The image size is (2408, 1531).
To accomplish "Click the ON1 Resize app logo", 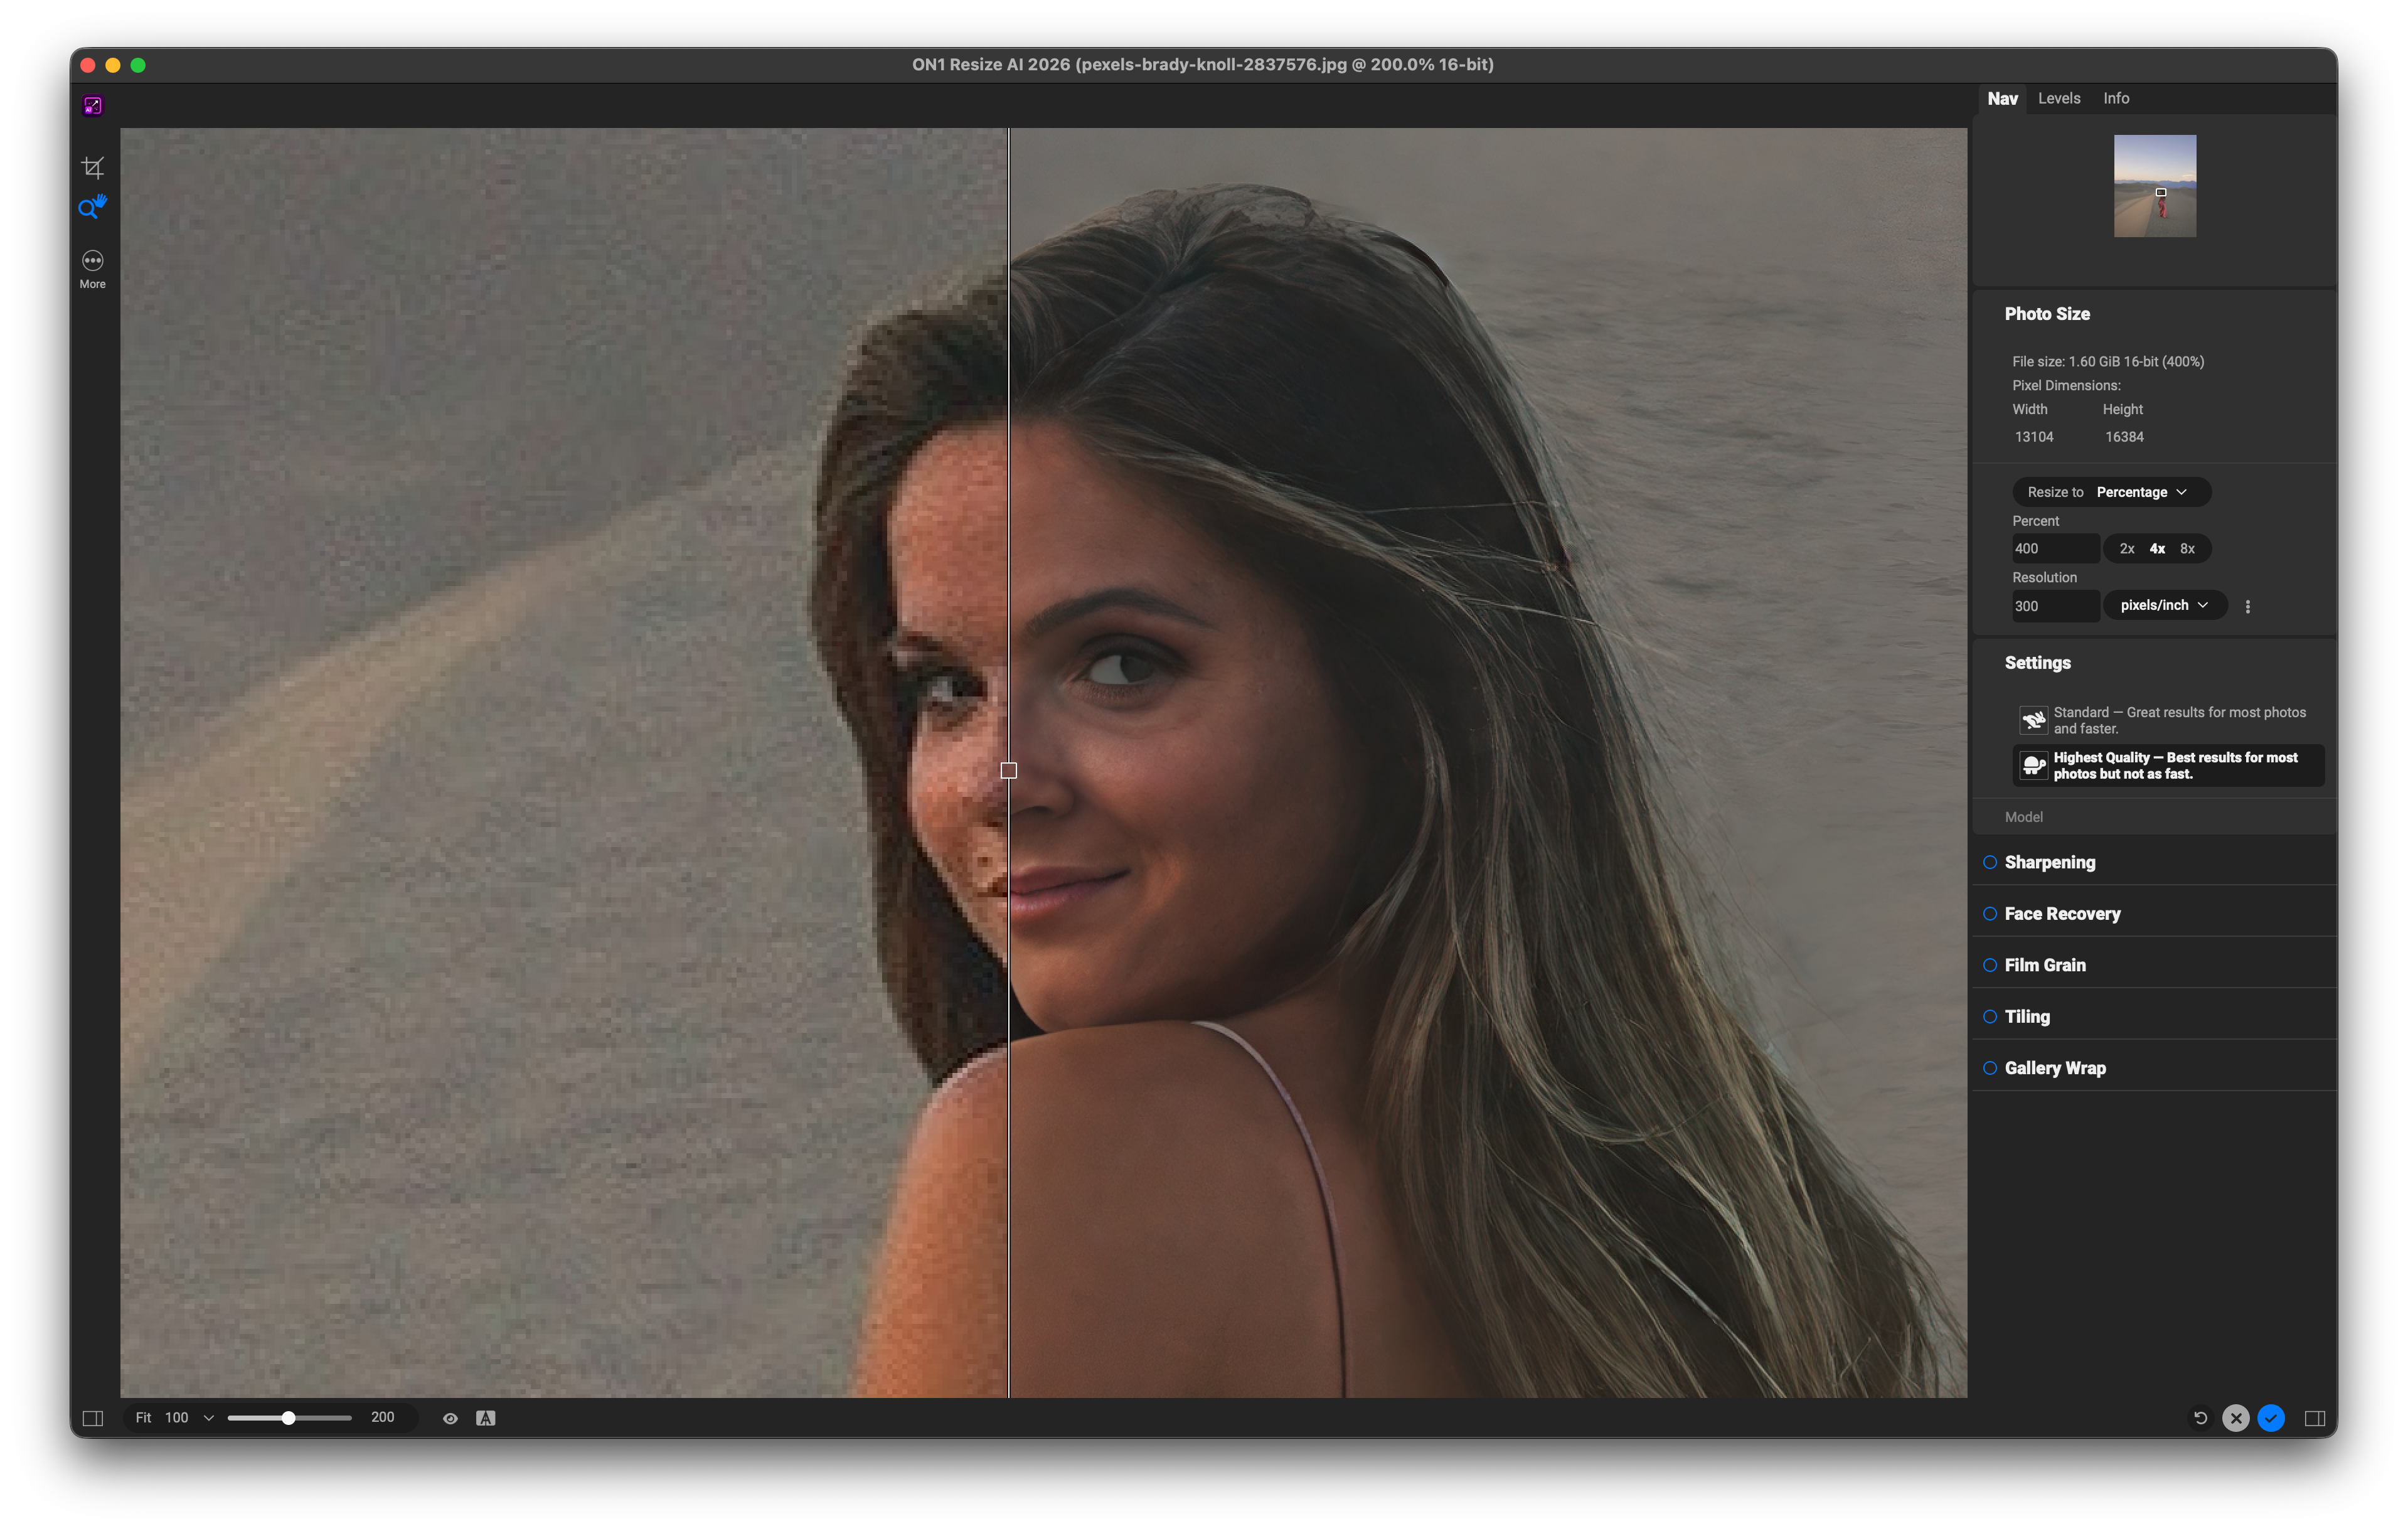I will pyautogui.click(x=92, y=105).
